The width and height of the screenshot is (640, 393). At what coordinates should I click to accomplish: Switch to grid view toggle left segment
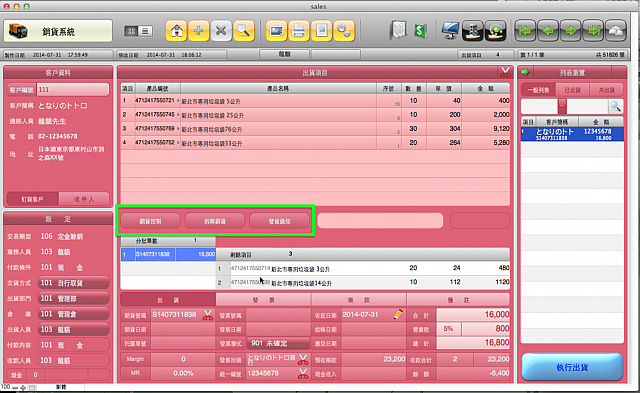(x=131, y=31)
